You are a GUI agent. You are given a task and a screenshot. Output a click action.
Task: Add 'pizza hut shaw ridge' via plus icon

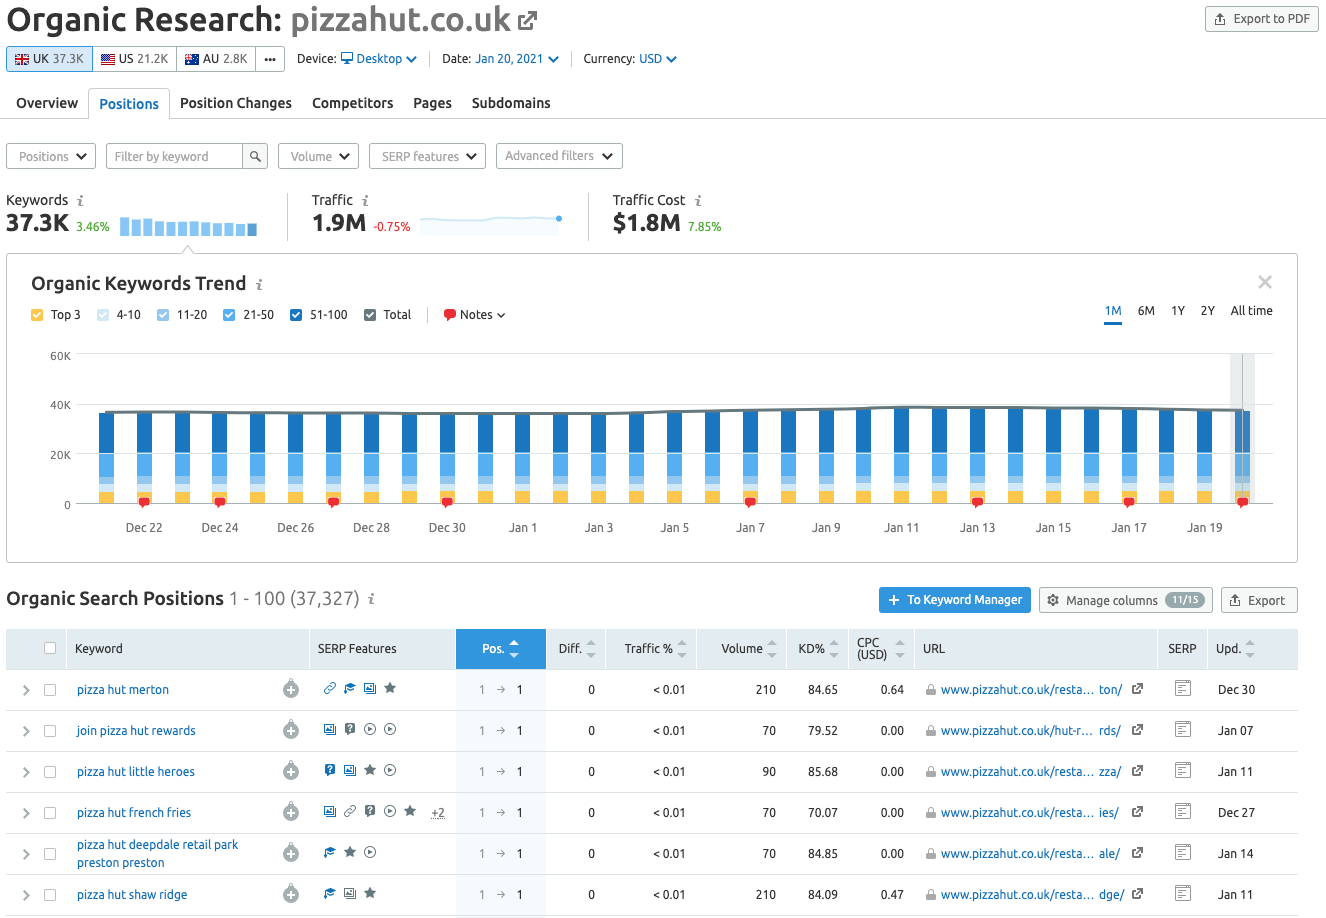pos(291,894)
